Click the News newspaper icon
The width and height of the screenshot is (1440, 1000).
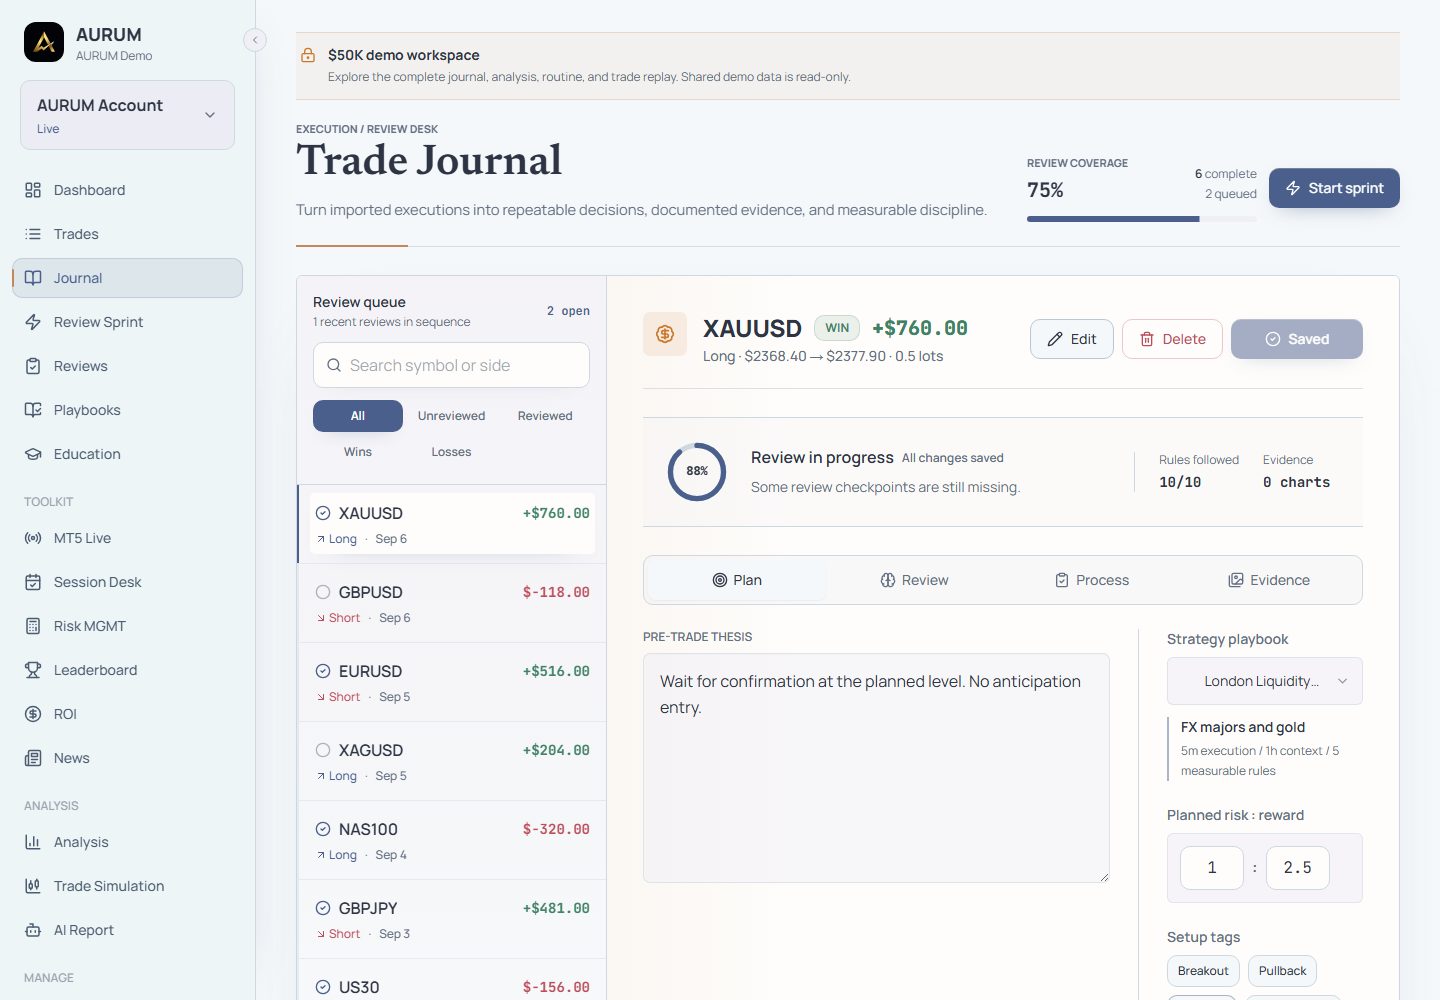pyautogui.click(x=33, y=758)
